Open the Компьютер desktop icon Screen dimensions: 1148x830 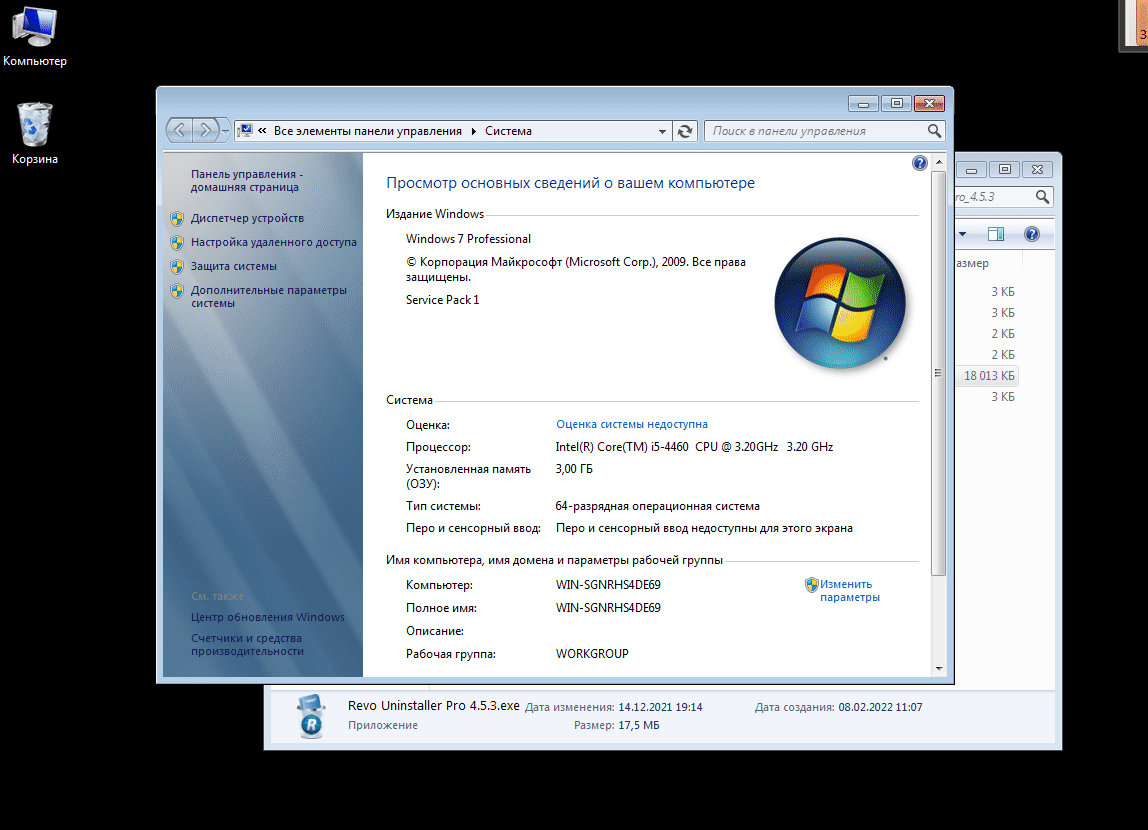tap(34, 37)
